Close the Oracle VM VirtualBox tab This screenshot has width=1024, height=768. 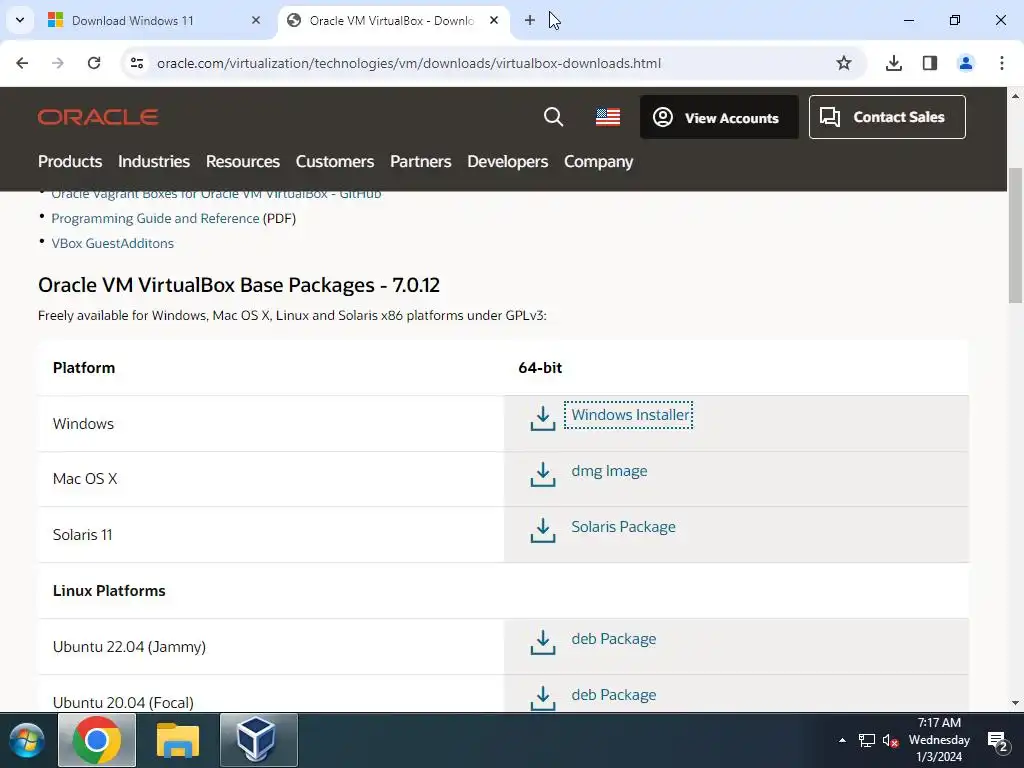coord(494,20)
